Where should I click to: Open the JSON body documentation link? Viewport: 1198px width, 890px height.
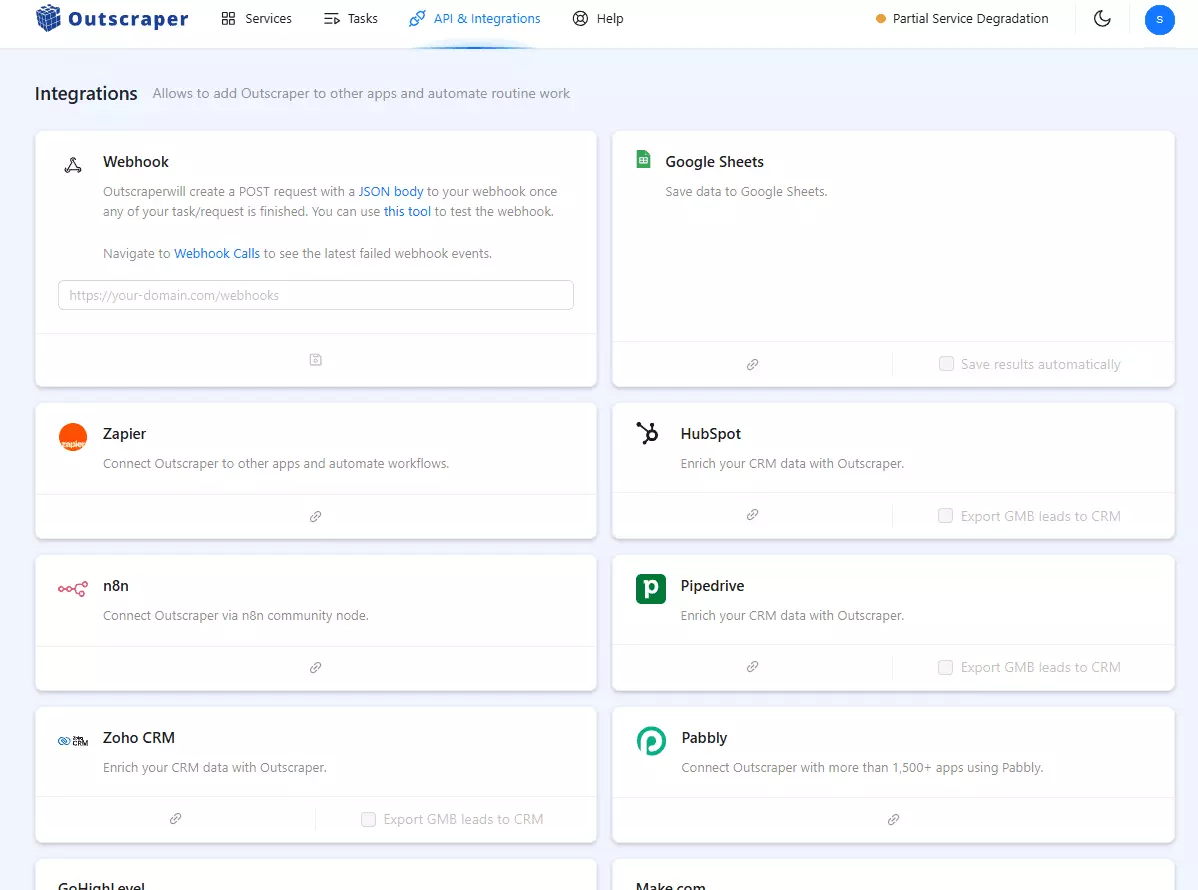(x=391, y=191)
